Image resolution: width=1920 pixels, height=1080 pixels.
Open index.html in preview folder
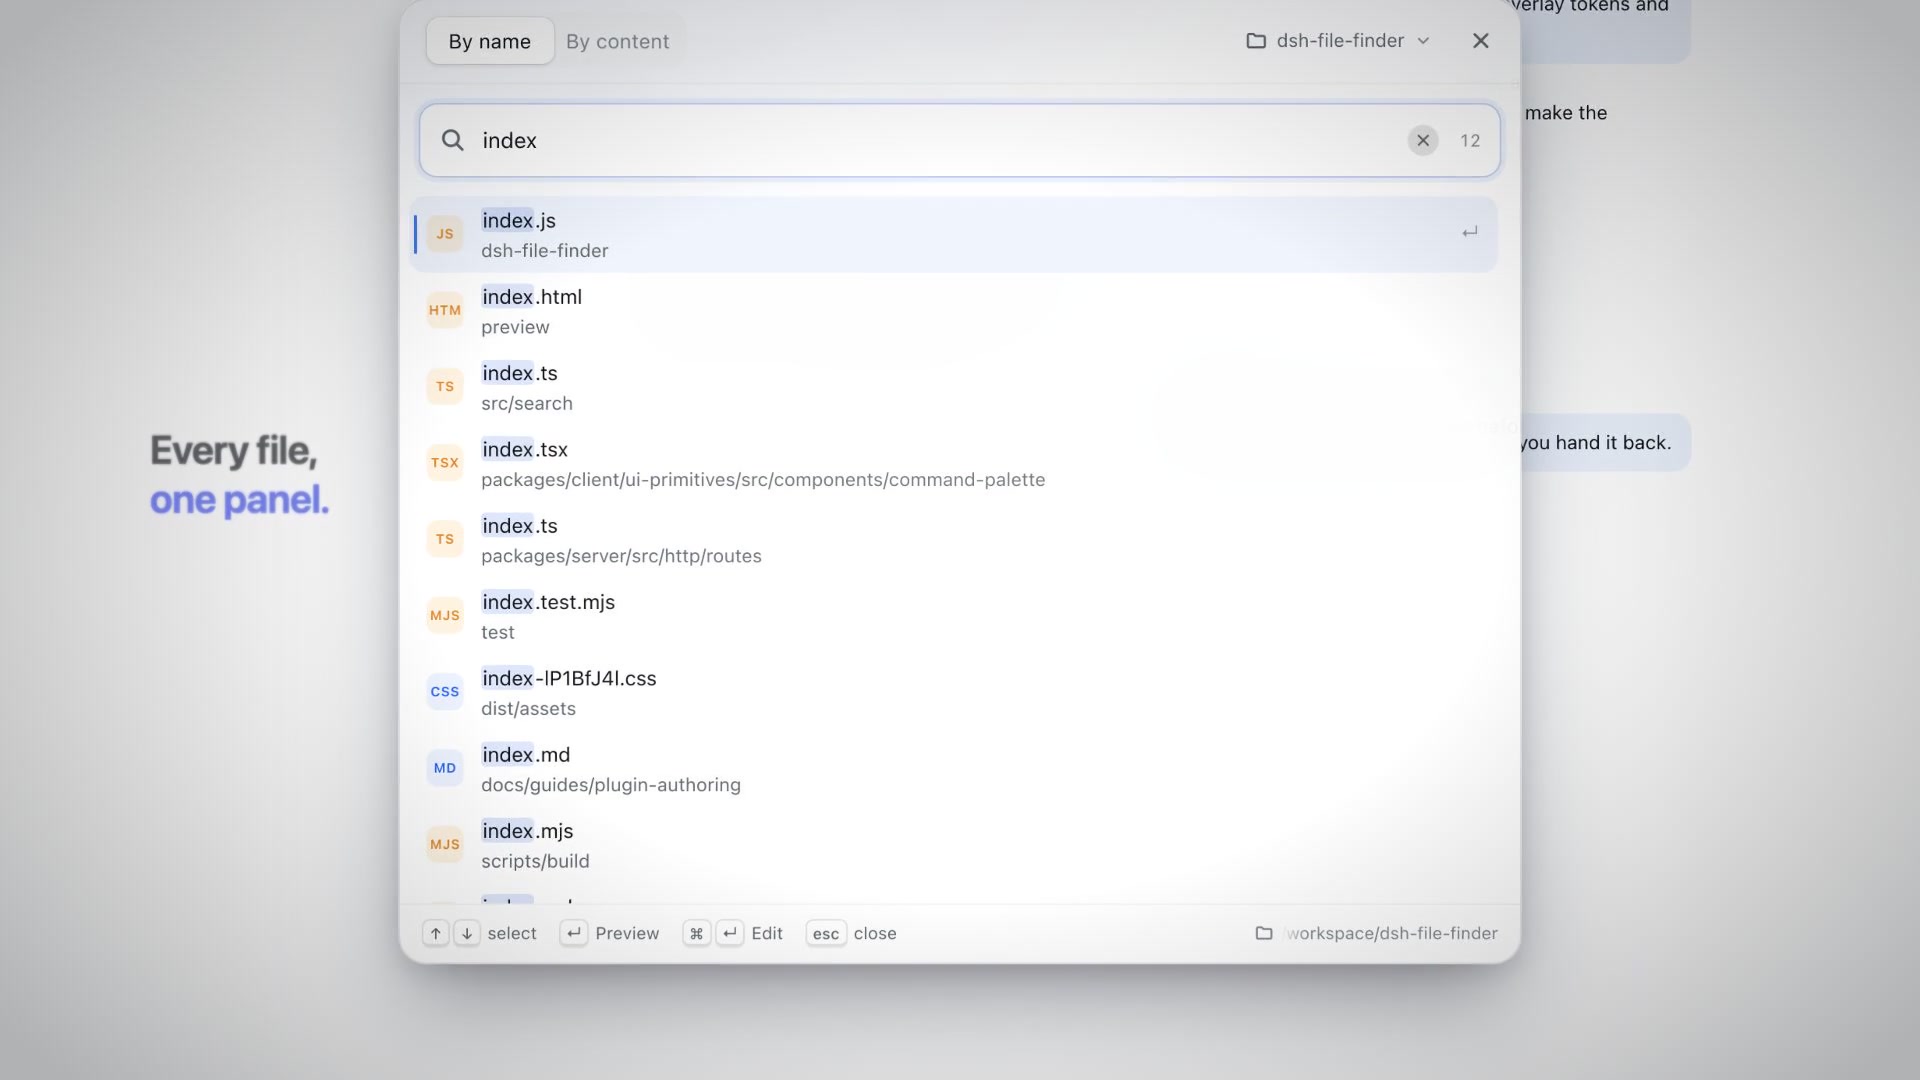954,311
